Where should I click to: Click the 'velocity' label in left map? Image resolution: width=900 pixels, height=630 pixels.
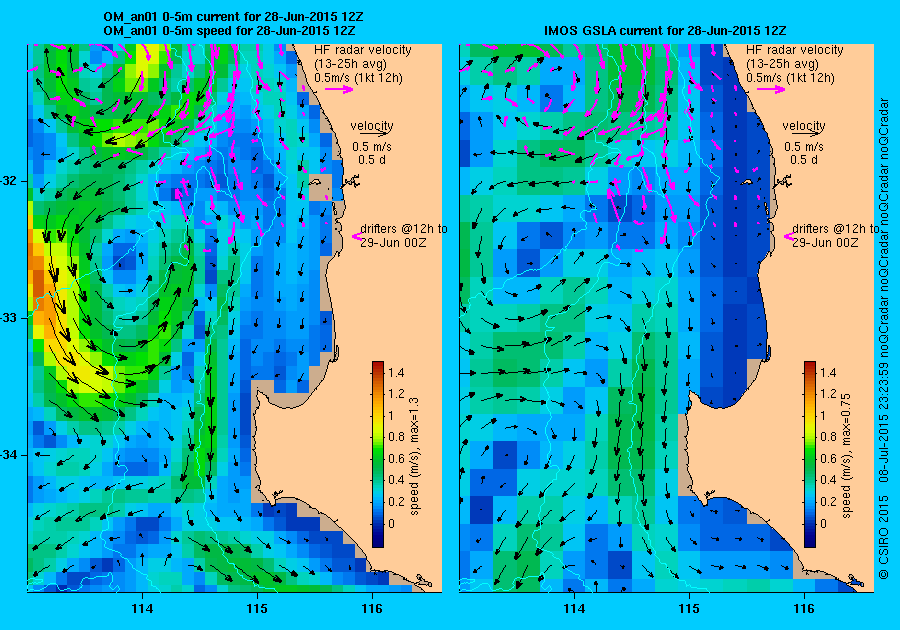372,126
